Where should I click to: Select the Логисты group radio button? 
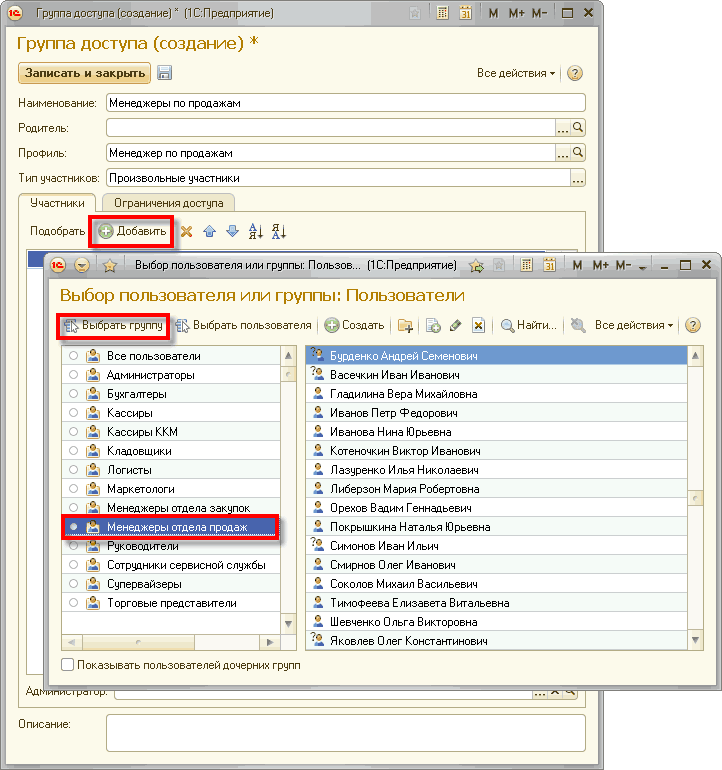[73, 470]
